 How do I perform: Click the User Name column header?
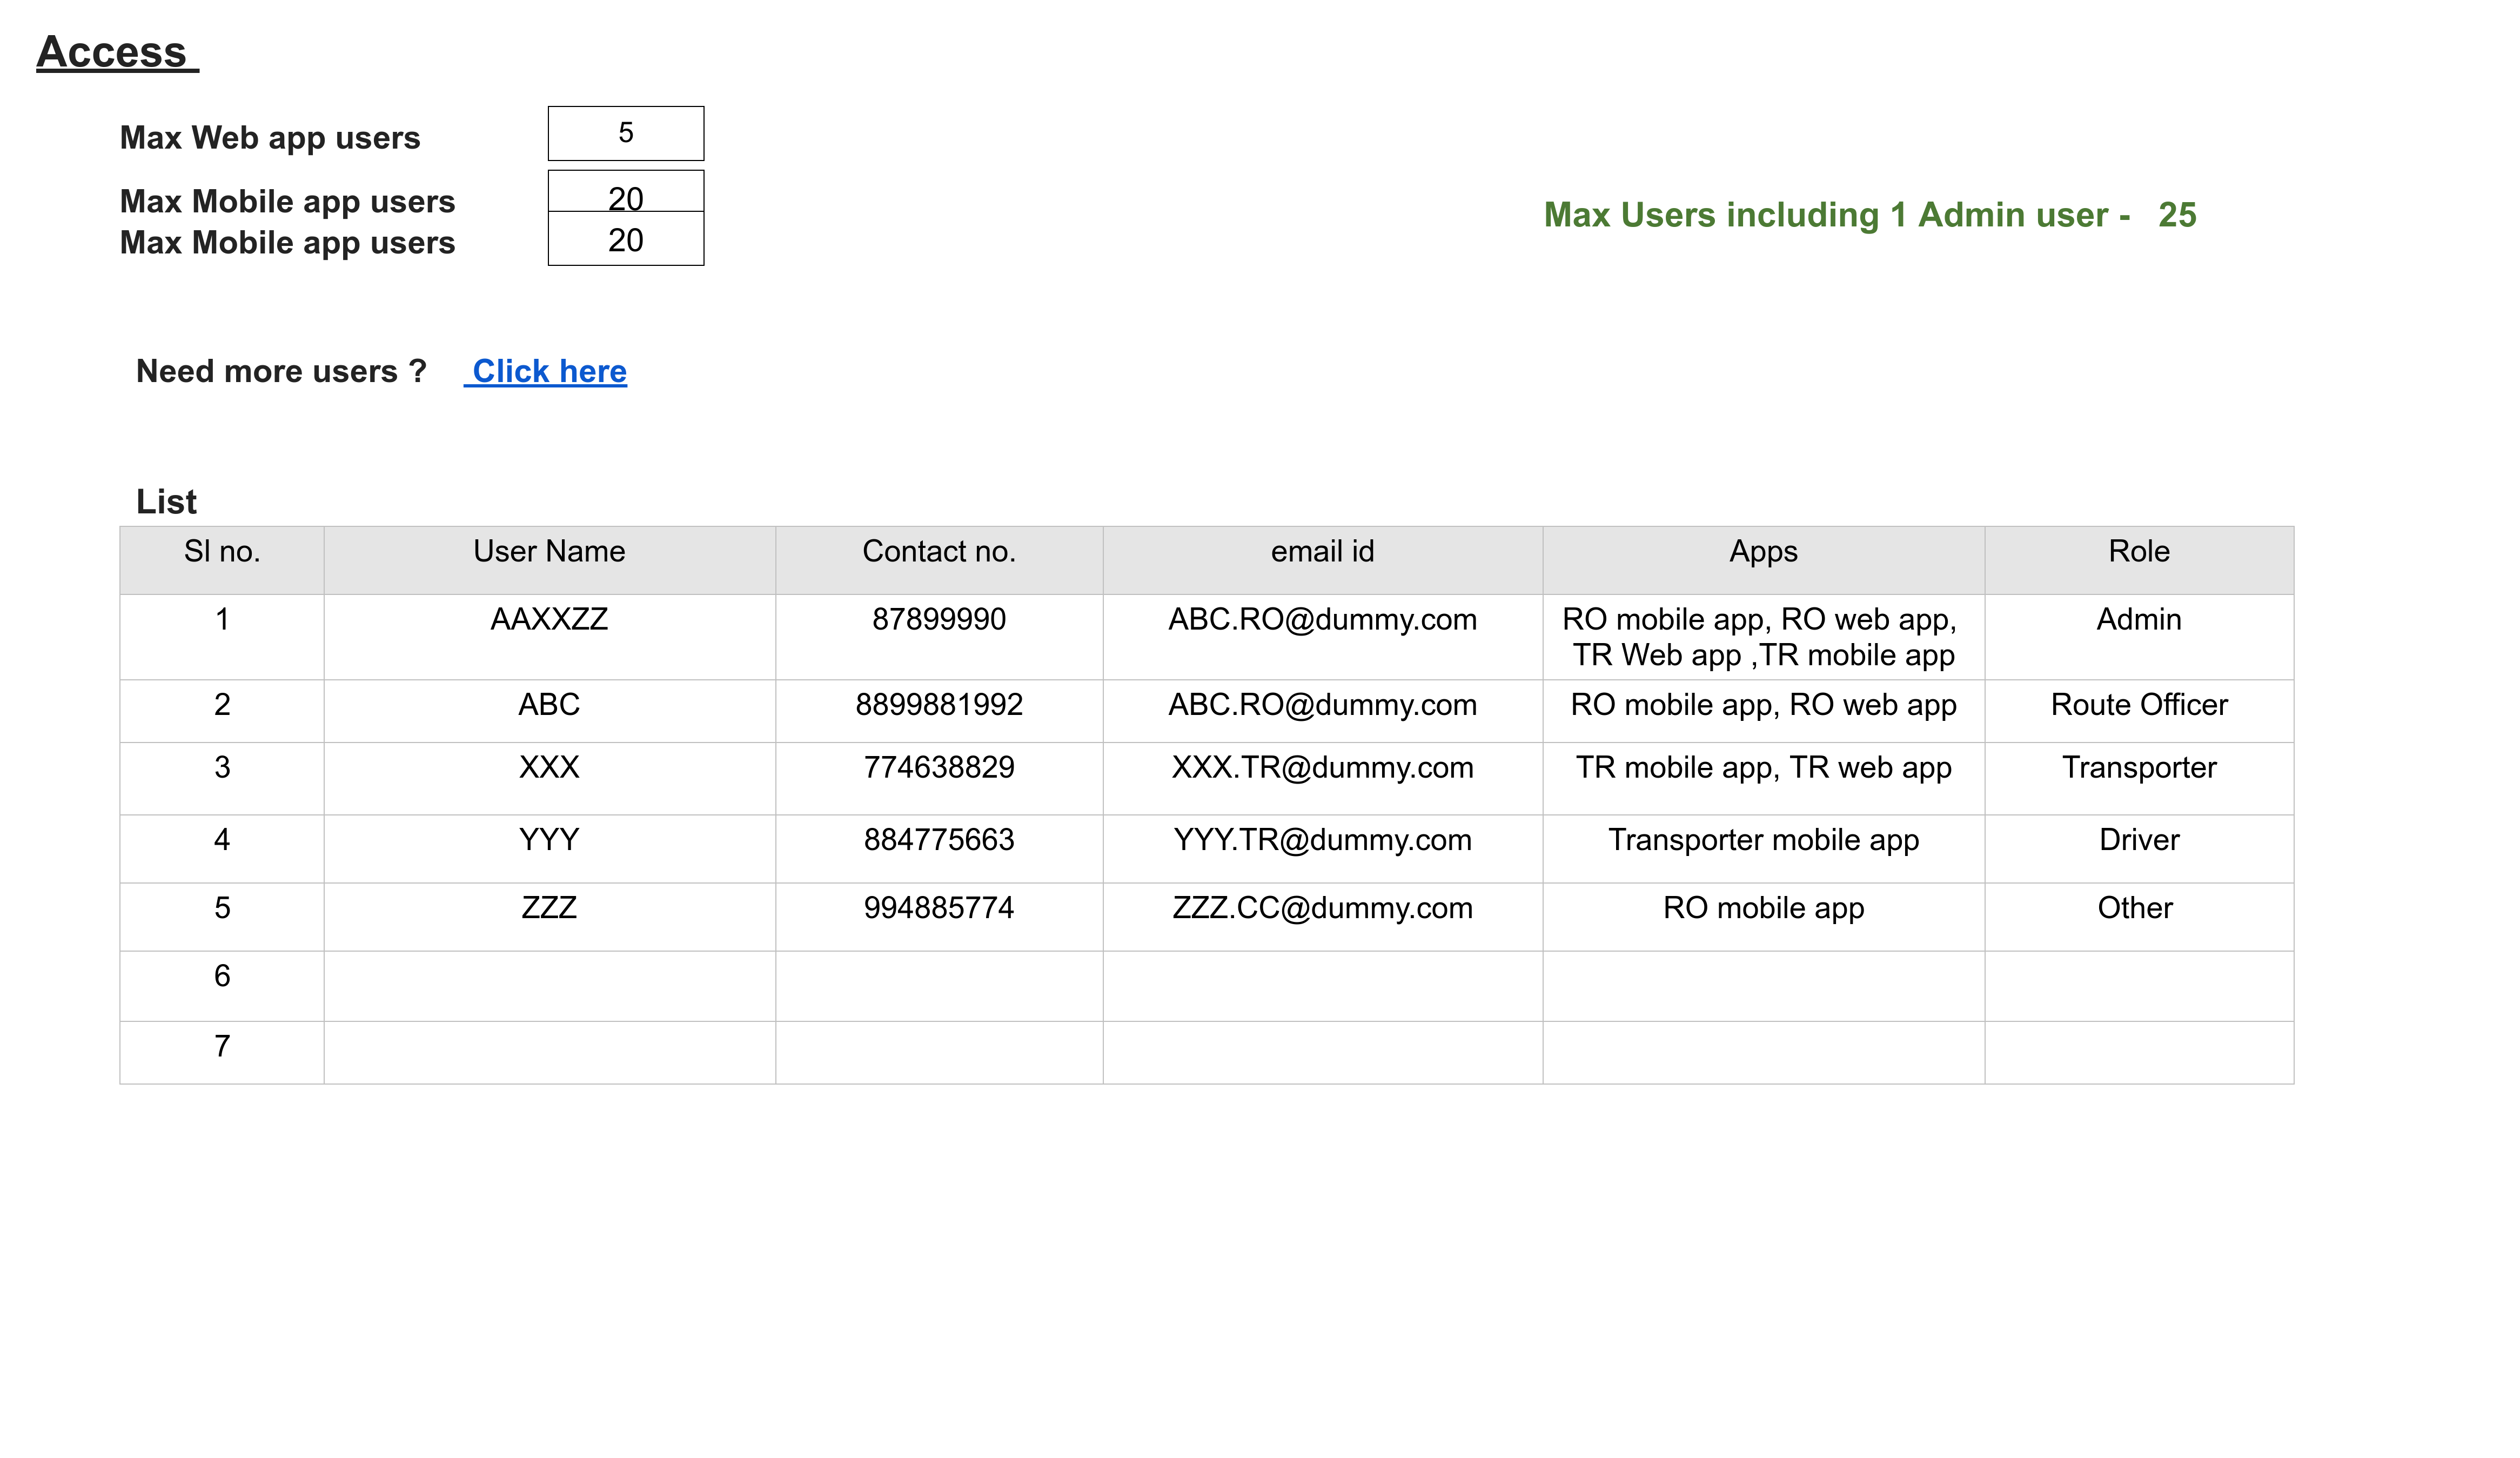coord(549,551)
